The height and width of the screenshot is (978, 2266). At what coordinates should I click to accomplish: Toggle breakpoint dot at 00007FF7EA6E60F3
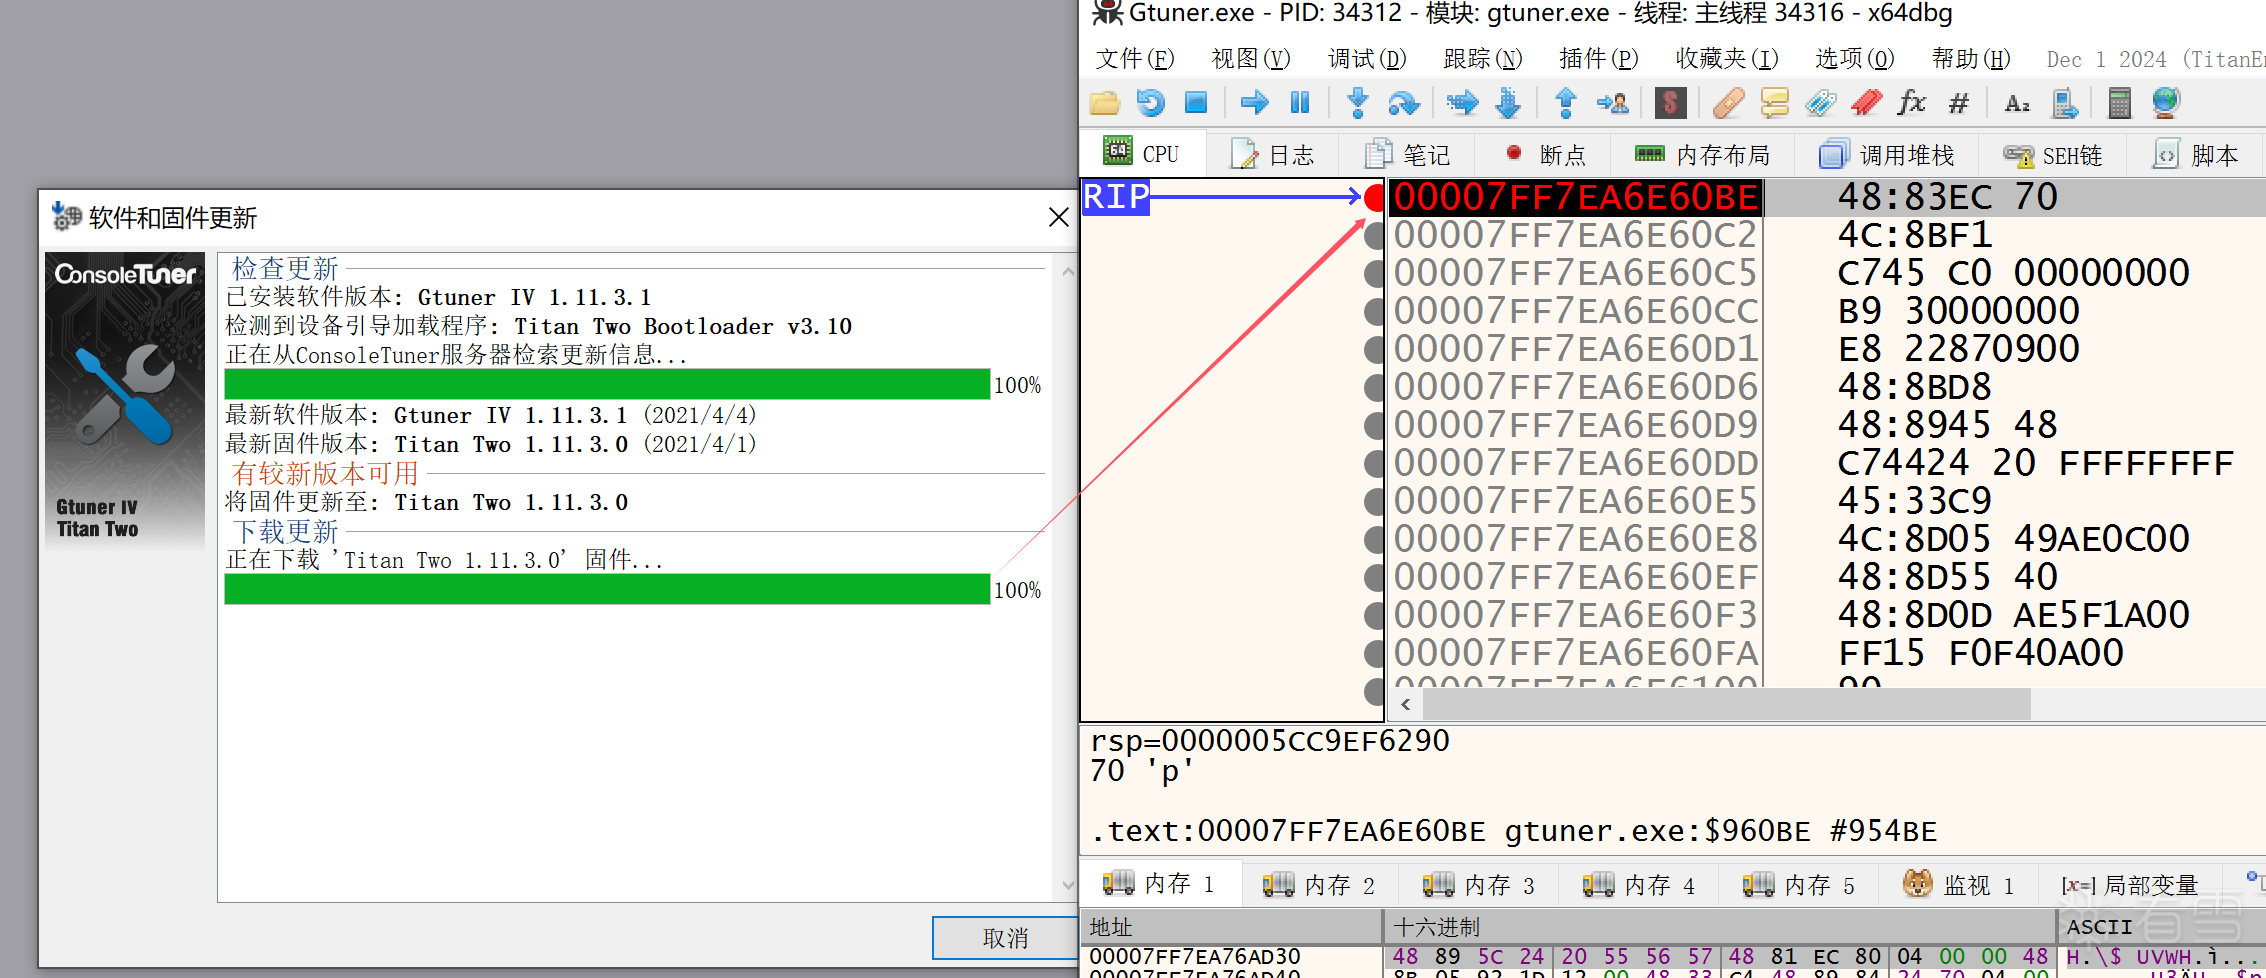click(x=1375, y=615)
